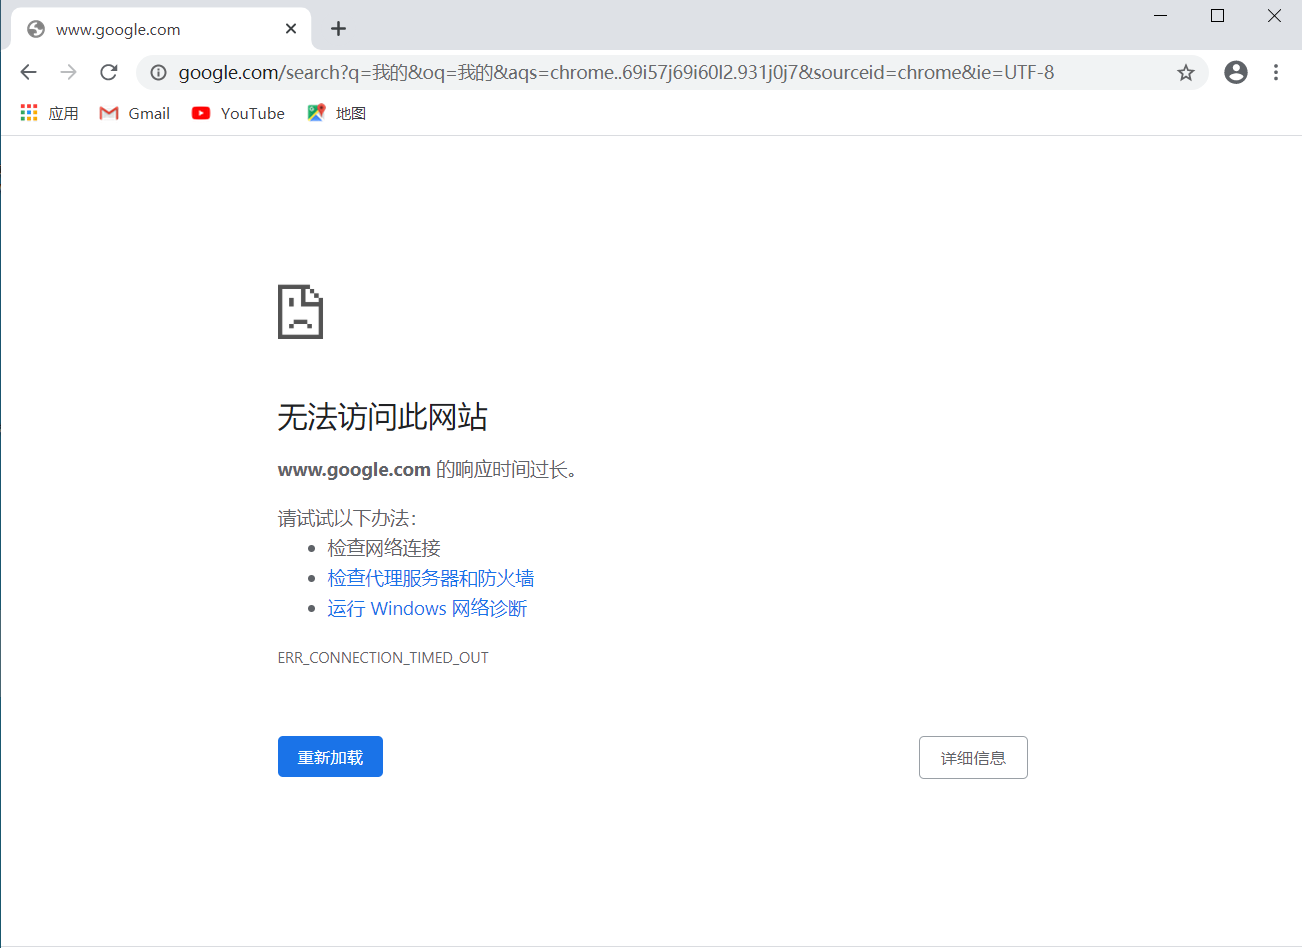Image resolution: width=1302 pixels, height=948 pixels.
Task: Click the www.google.com 的响应时间过长 text
Action: coord(428,469)
